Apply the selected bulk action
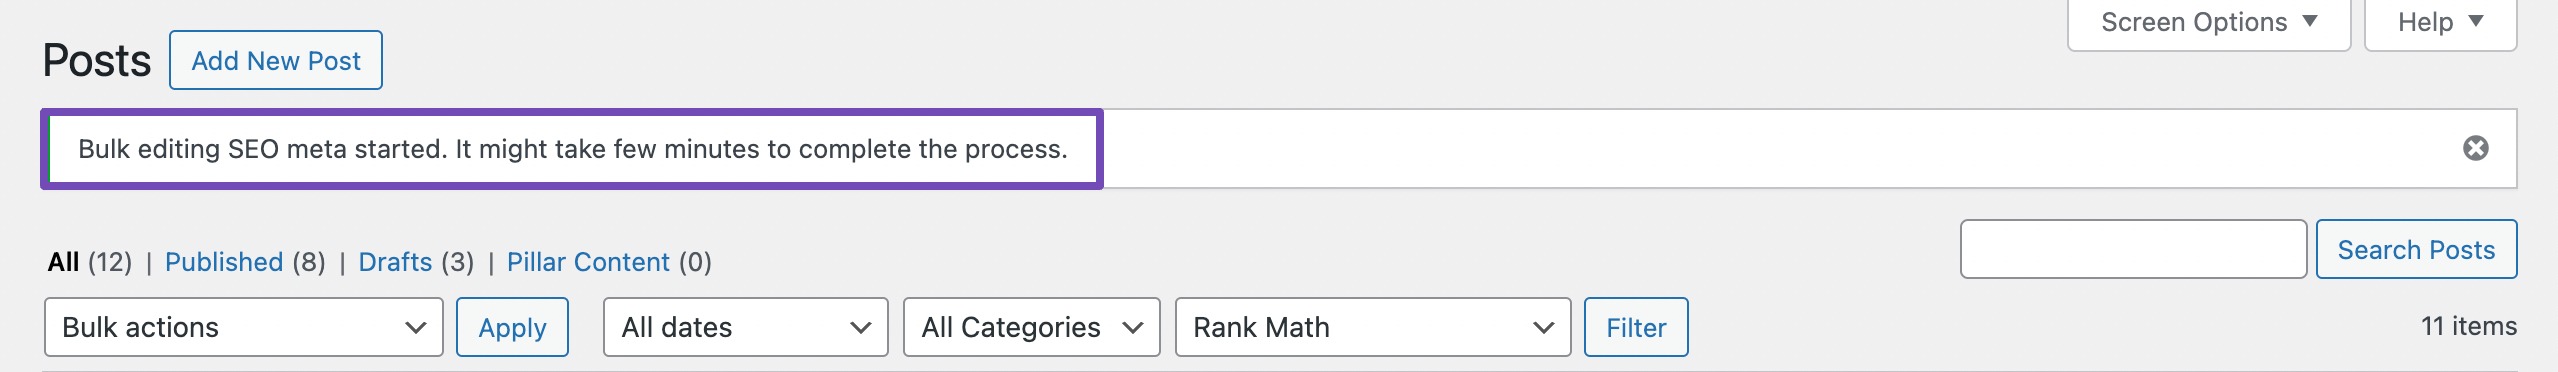 [512, 327]
